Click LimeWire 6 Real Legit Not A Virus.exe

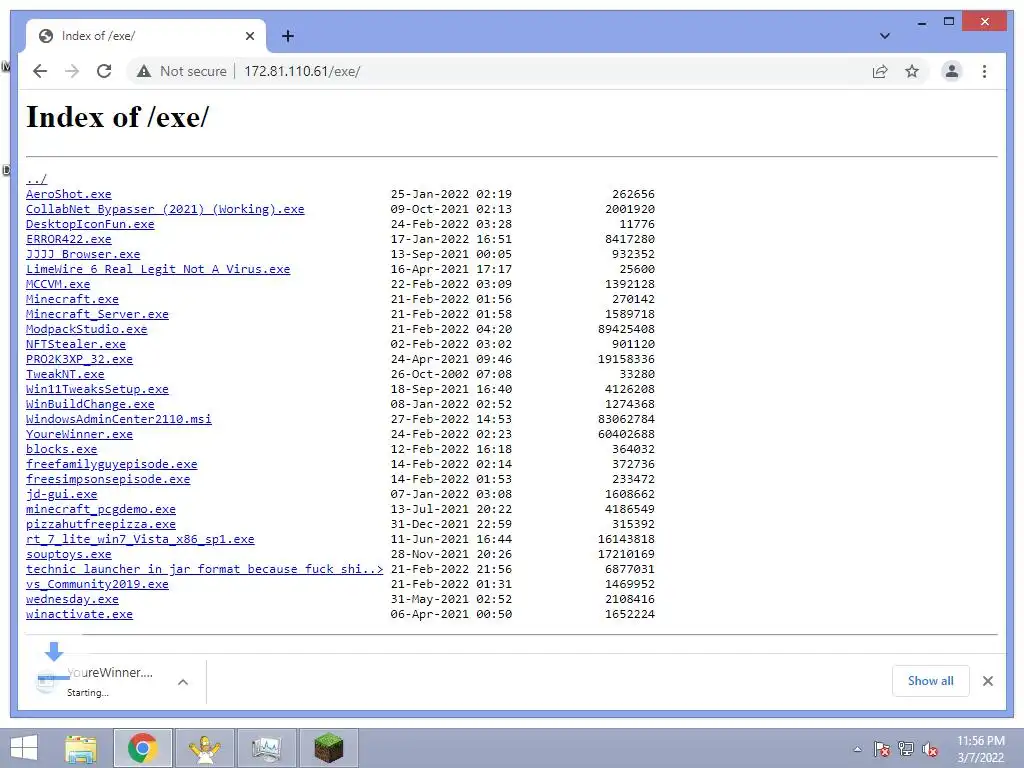pyautogui.click(x=158, y=269)
